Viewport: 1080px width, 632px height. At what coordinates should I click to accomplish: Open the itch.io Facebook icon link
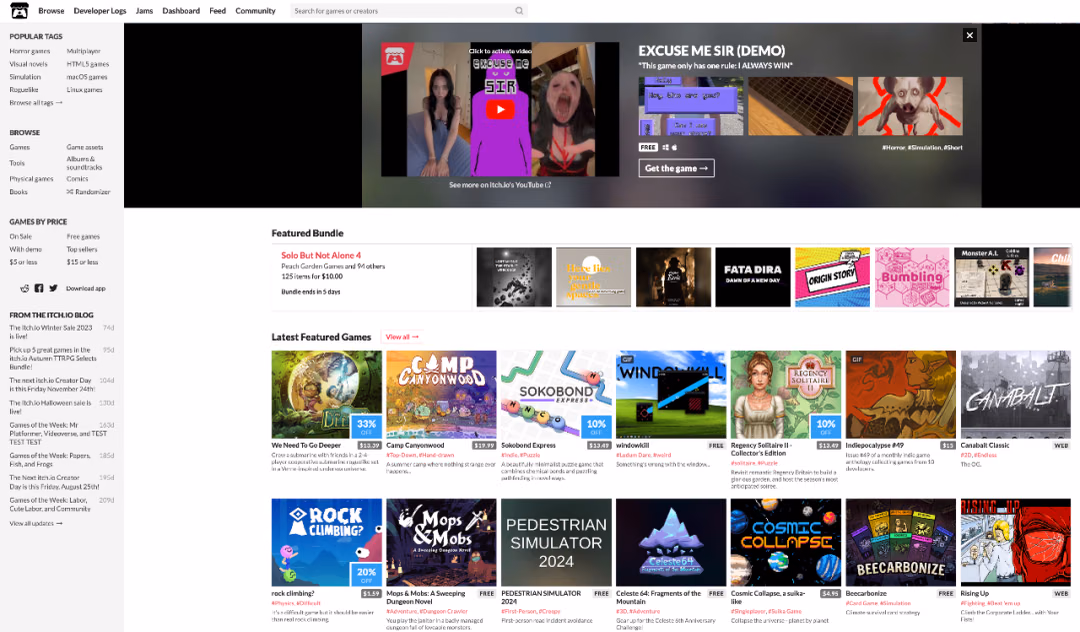pyautogui.click(x=39, y=288)
